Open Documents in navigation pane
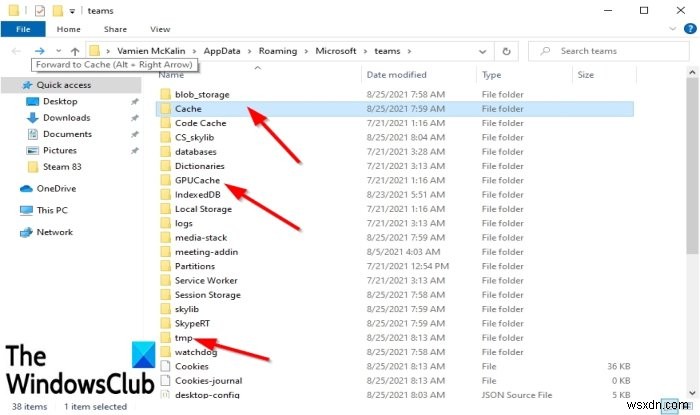This screenshot has width=700, height=415. 67,134
